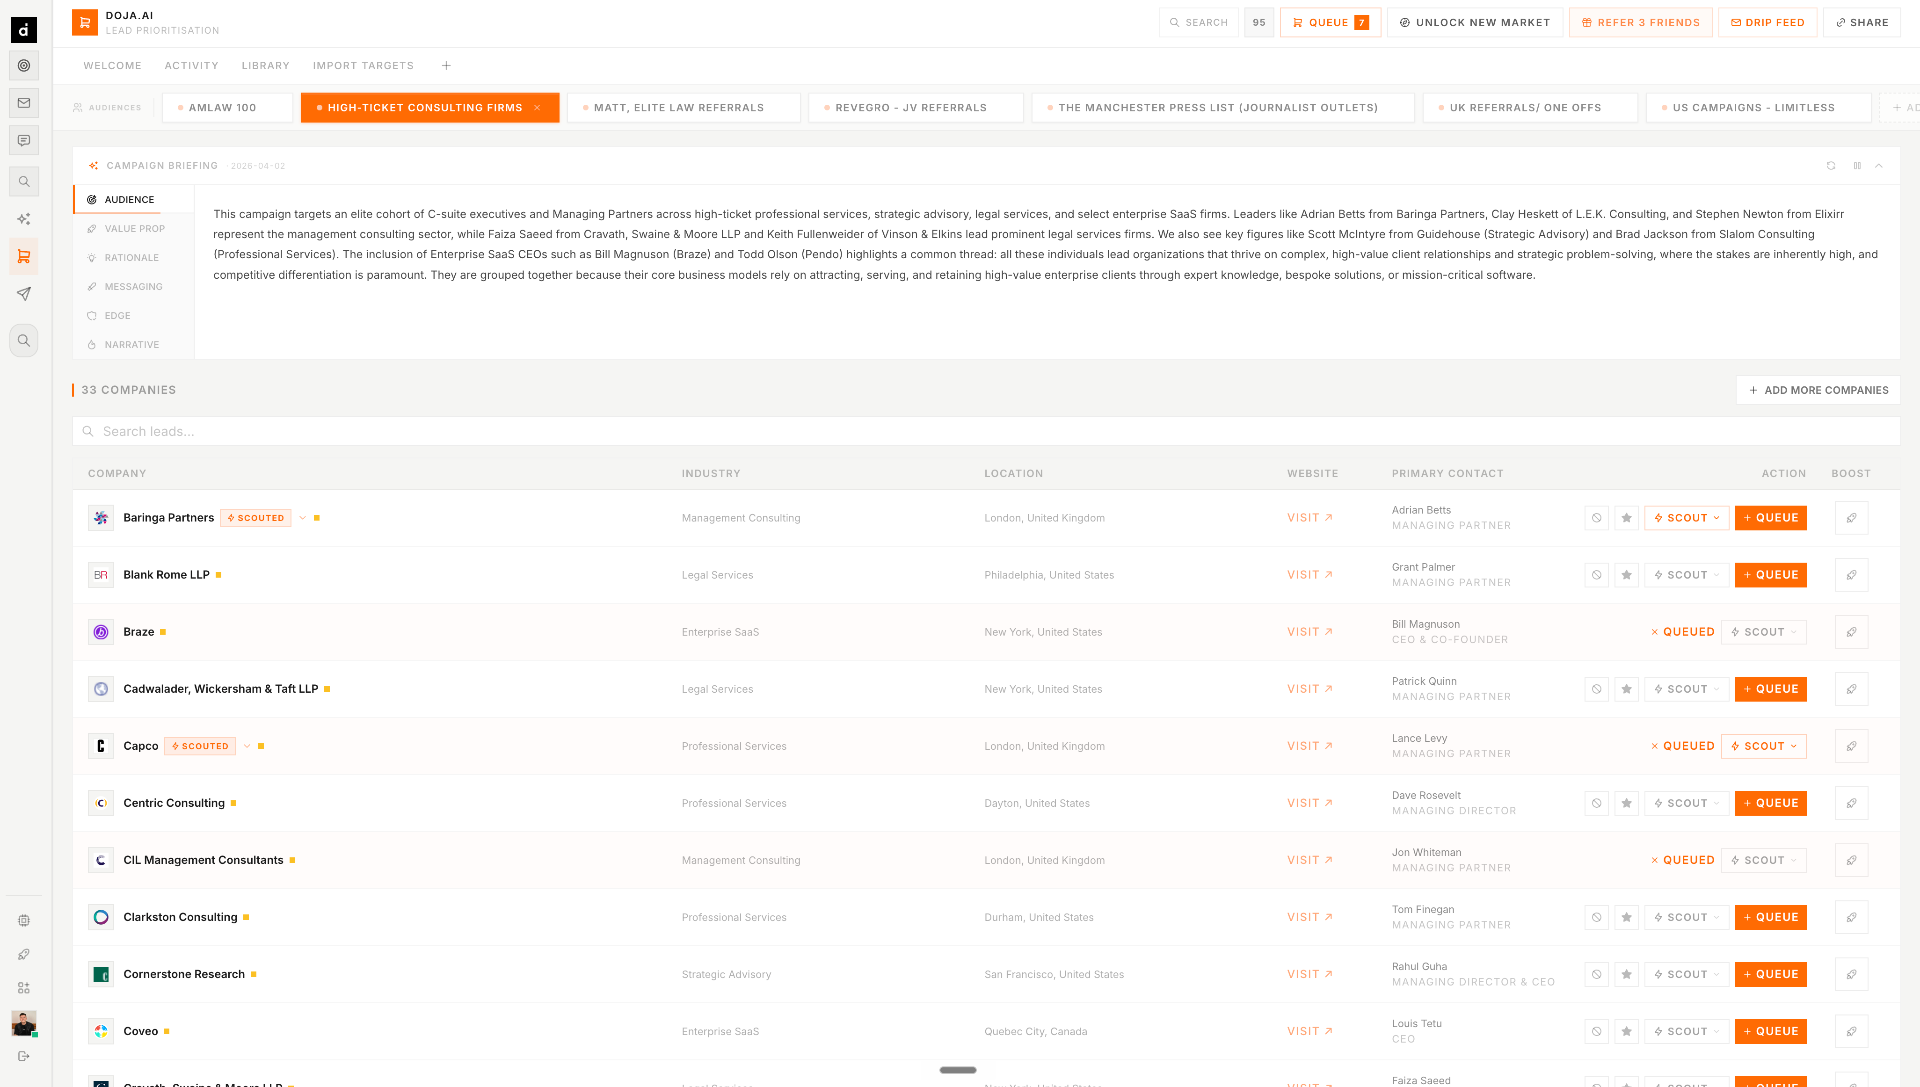Queue the Cadwalader, Wickersham & Taft lead
Screen dimensions: 1920x1087
1771,689
